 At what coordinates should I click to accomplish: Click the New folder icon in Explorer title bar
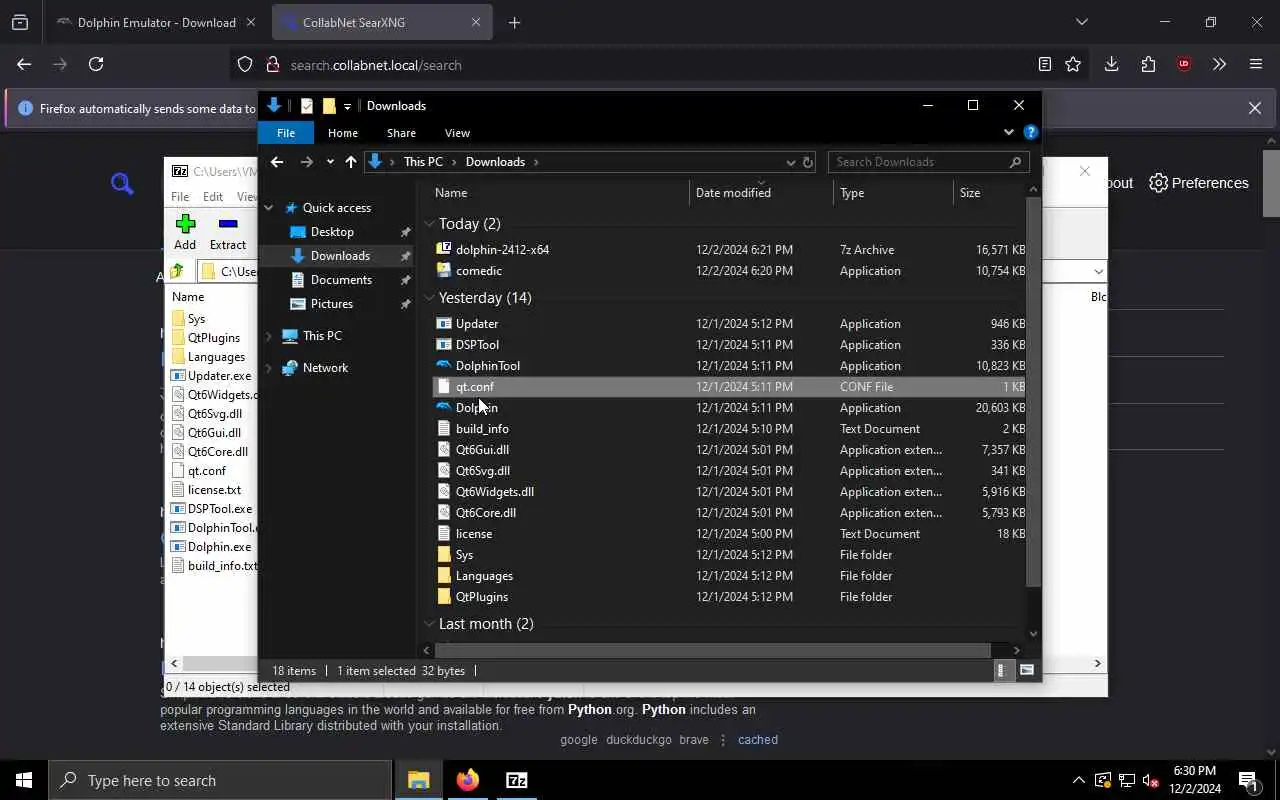pyautogui.click(x=329, y=106)
